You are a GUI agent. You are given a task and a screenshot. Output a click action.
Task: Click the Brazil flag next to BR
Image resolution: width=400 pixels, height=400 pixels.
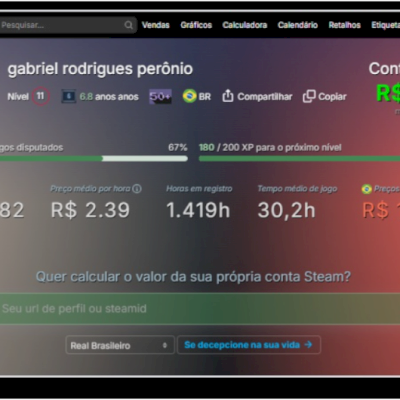point(189,96)
